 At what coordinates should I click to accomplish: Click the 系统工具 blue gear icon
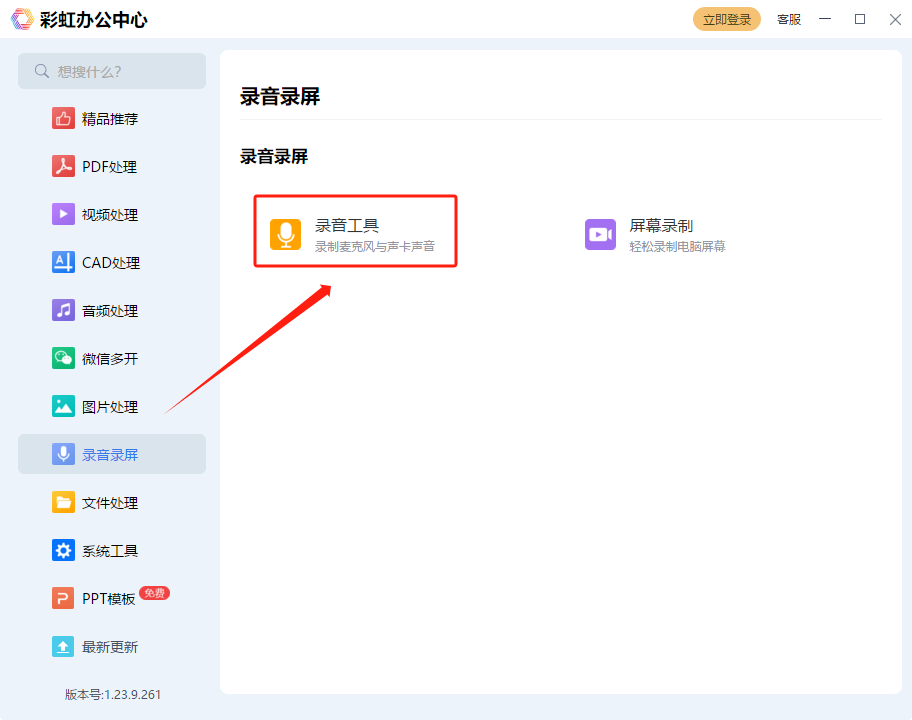[63, 550]
